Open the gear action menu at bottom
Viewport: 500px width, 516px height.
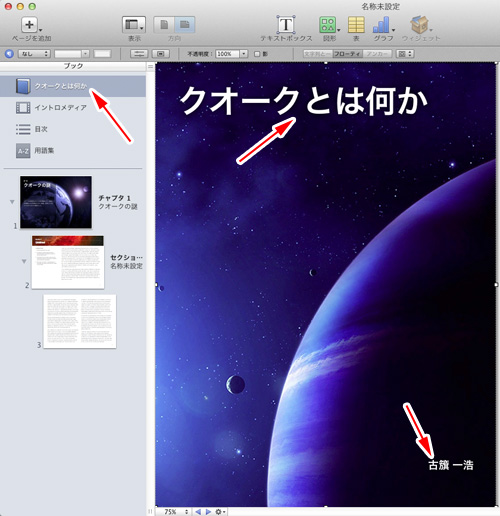click(220, 512)
